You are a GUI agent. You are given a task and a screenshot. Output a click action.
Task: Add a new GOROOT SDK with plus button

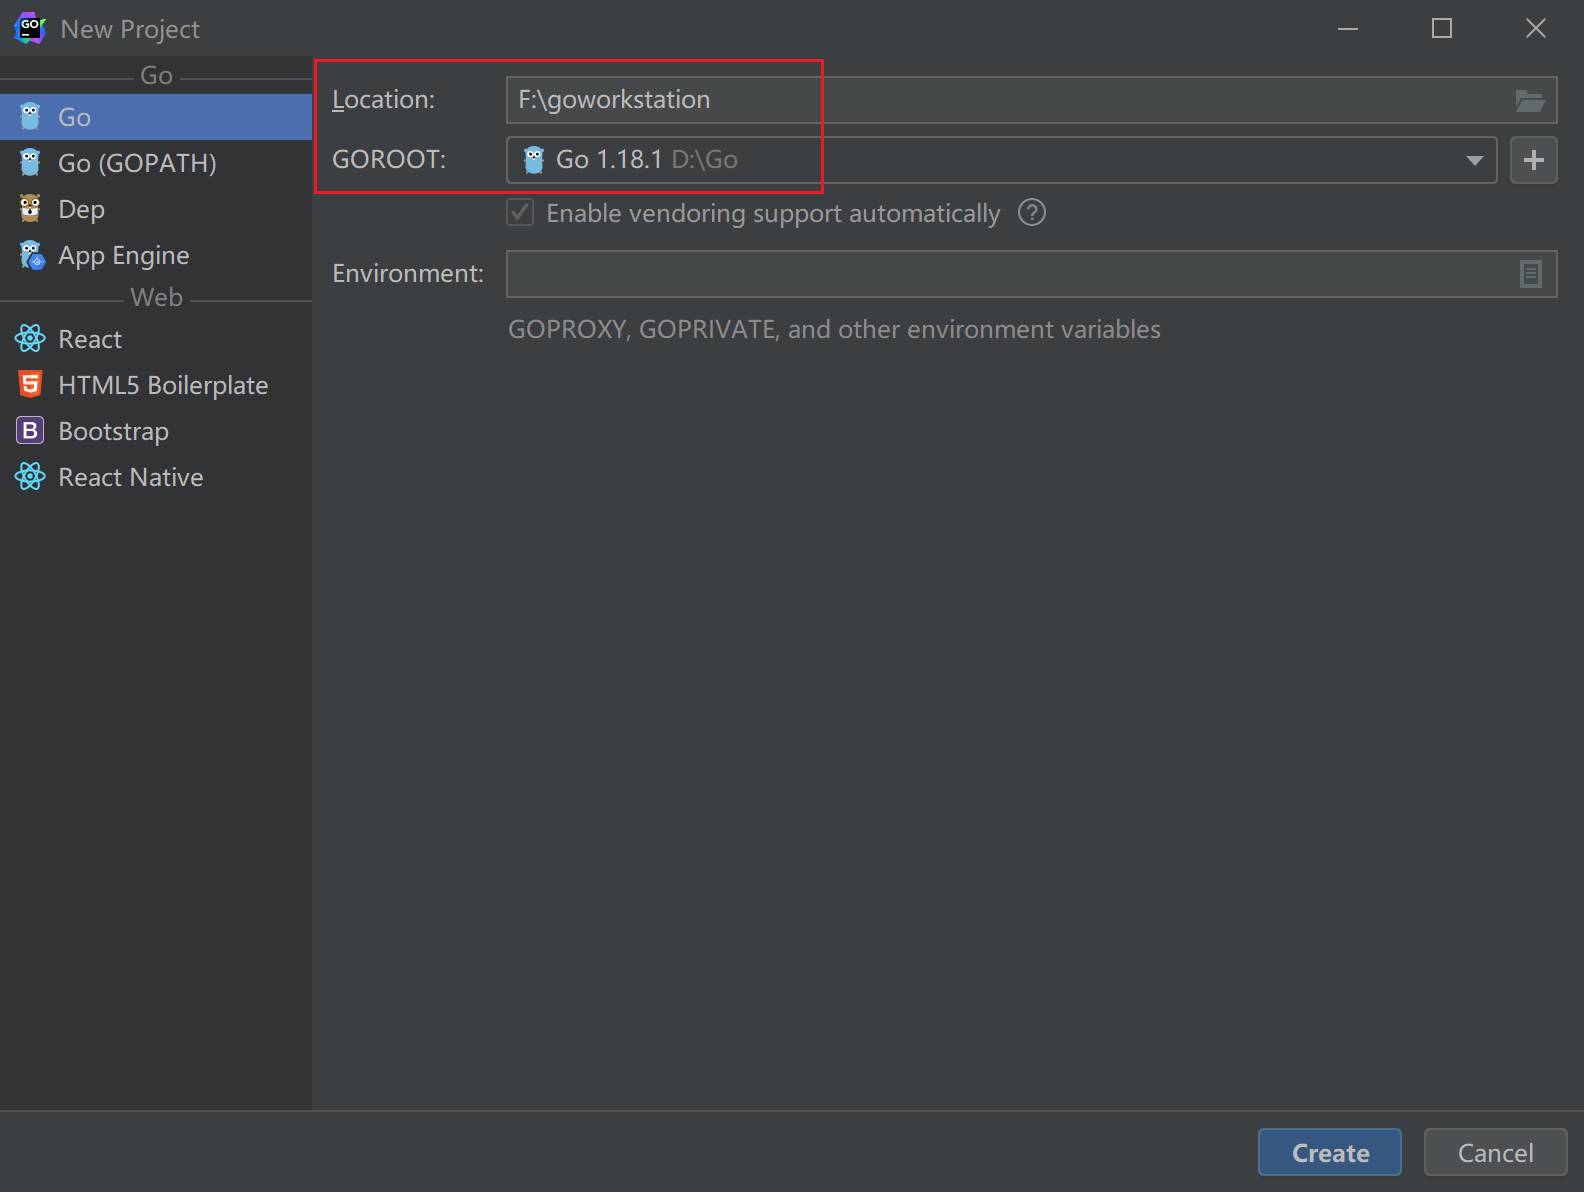(x=1533, y=160)
